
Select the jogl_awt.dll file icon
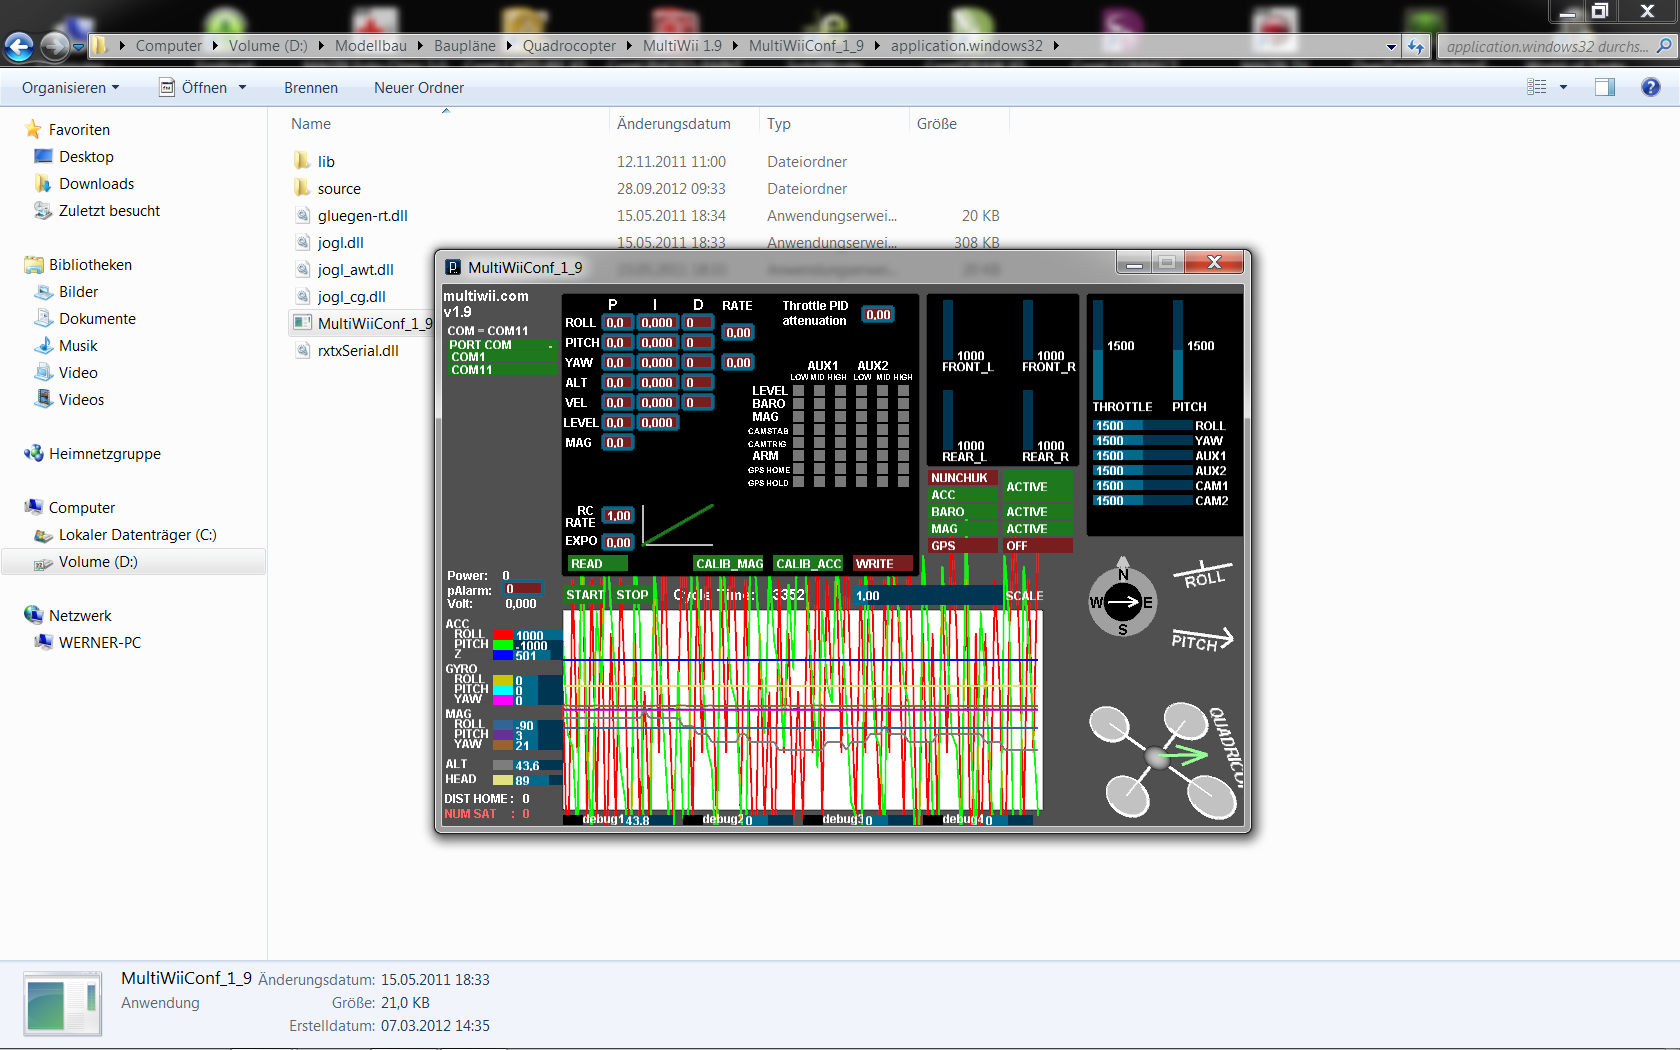(303, 269)
